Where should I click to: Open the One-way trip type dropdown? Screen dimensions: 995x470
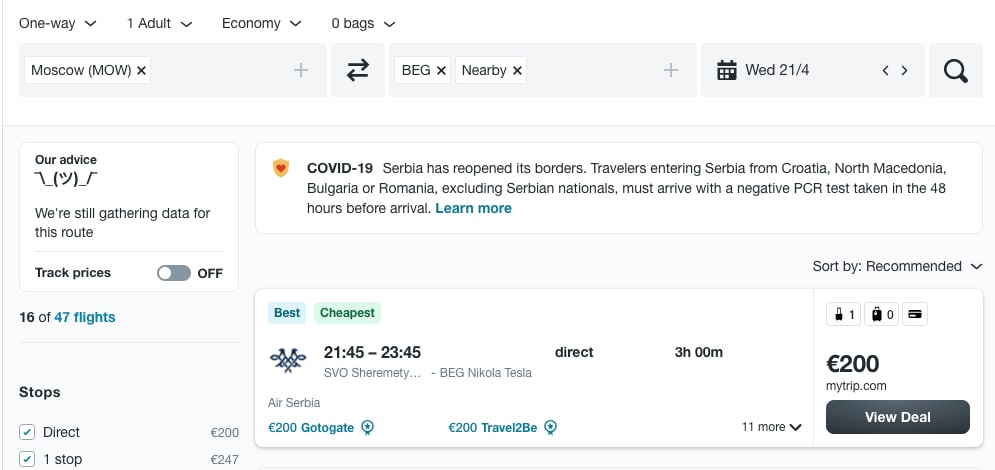[58, 23]
